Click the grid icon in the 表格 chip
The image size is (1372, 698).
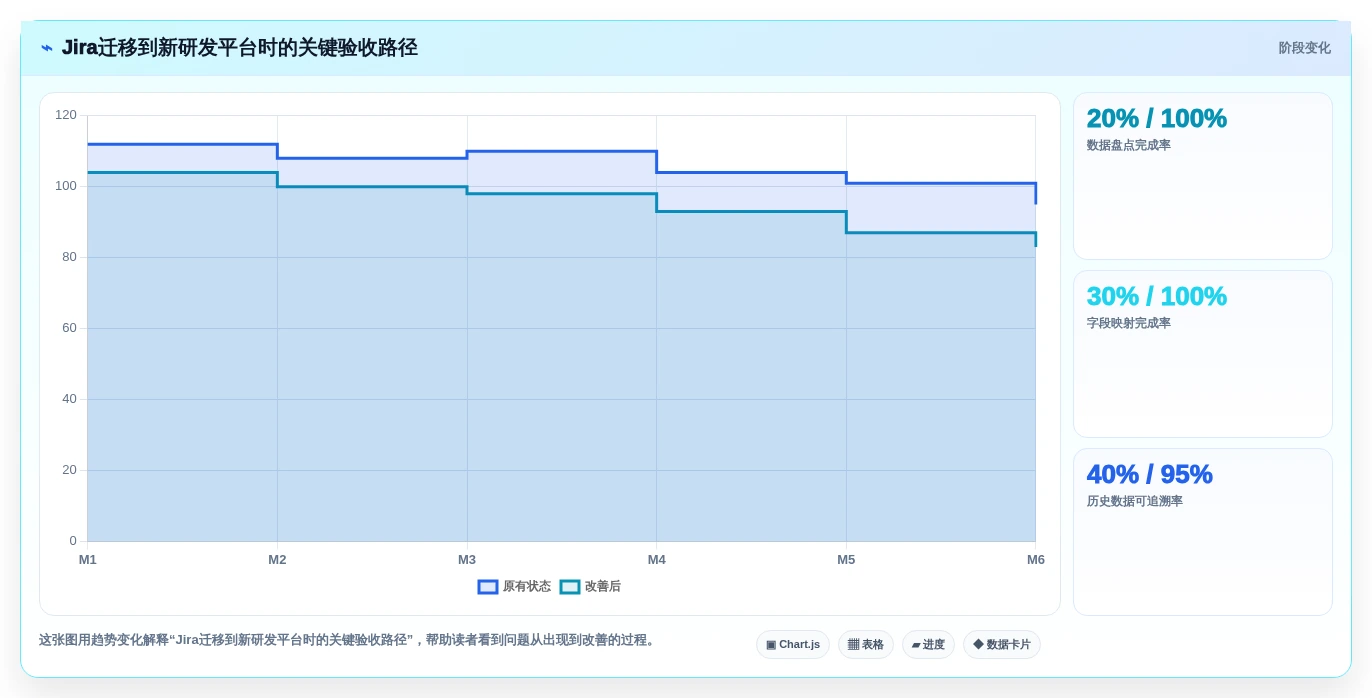point(853,645)
